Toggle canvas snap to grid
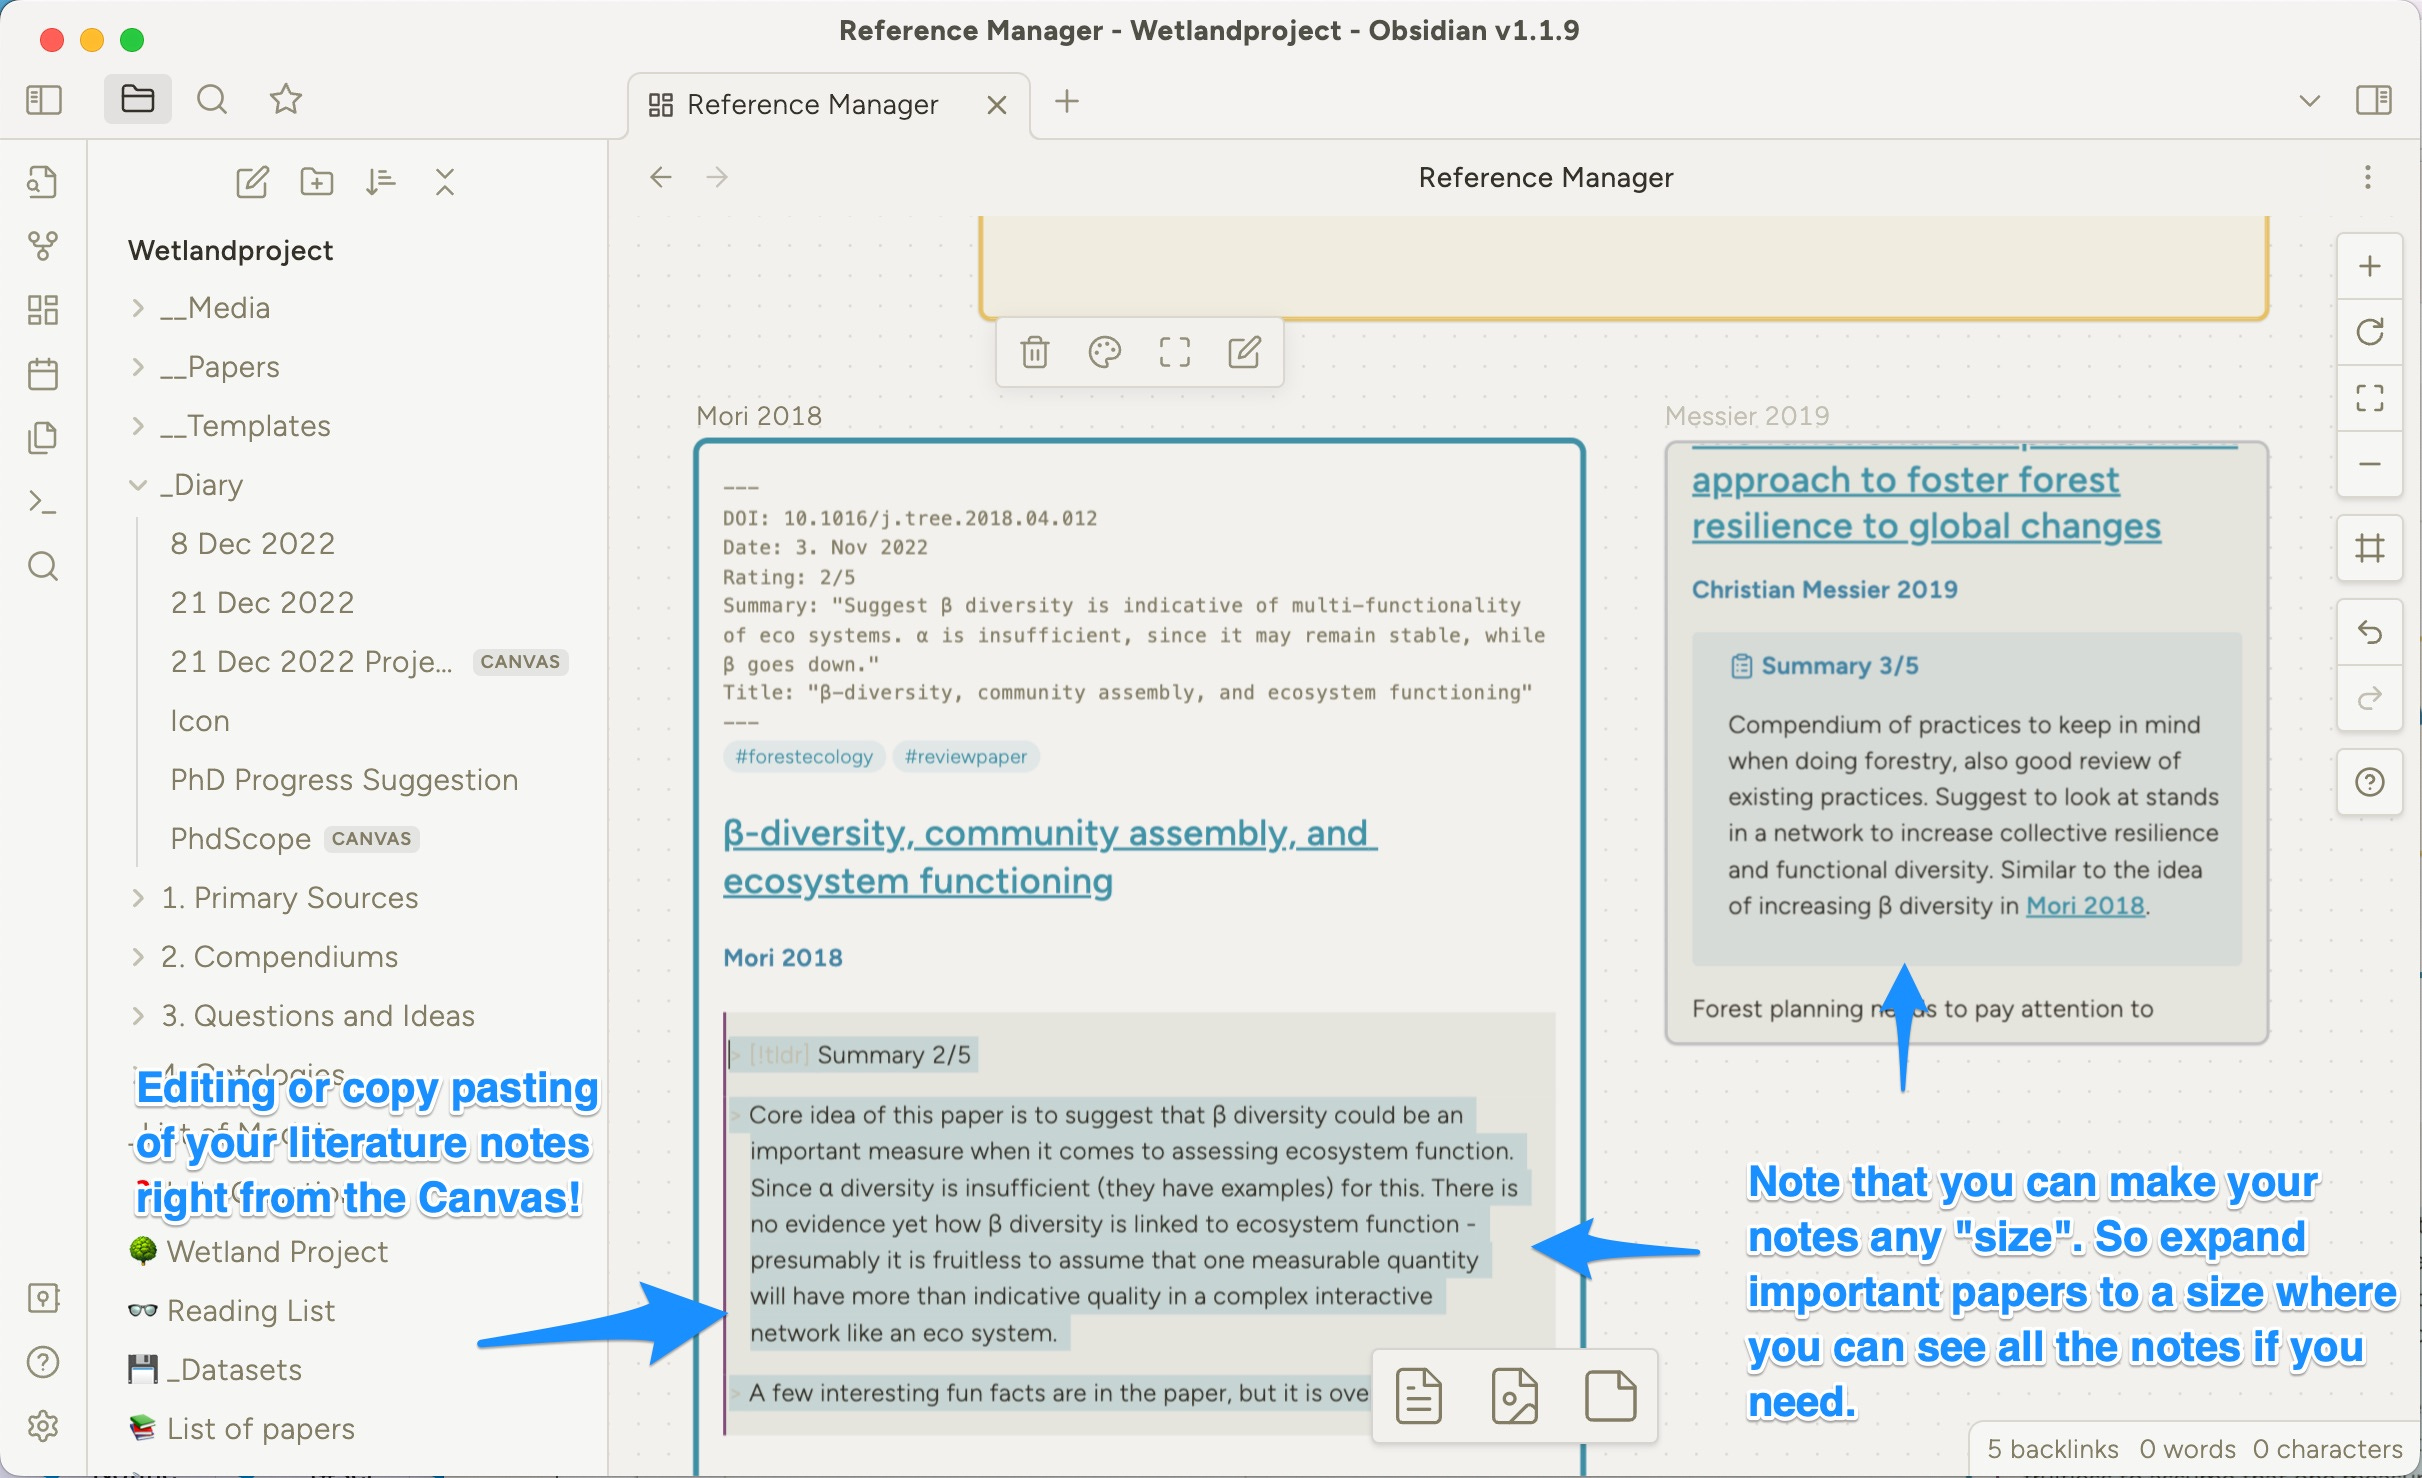2422x1478 pixels. [2370, 548]
